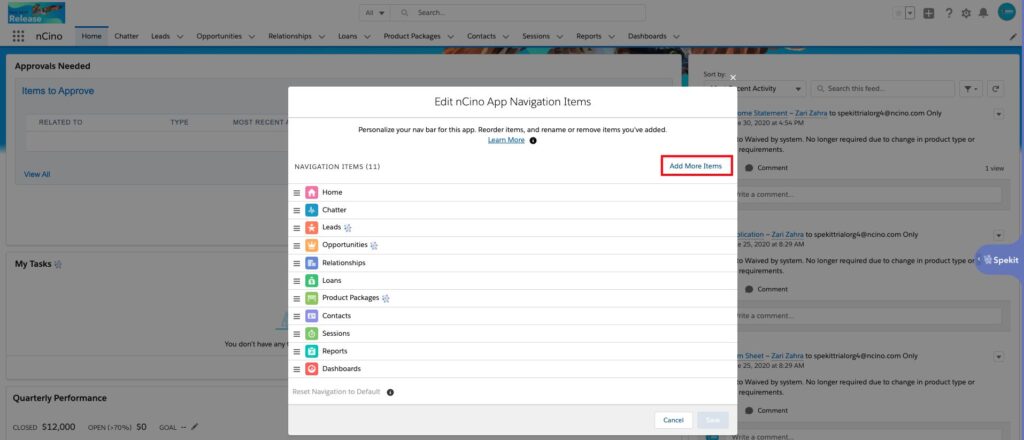Click drag handle beside Loans row
The height and width of the screenshot is (440, 1024).
click(x=296, y=281)
